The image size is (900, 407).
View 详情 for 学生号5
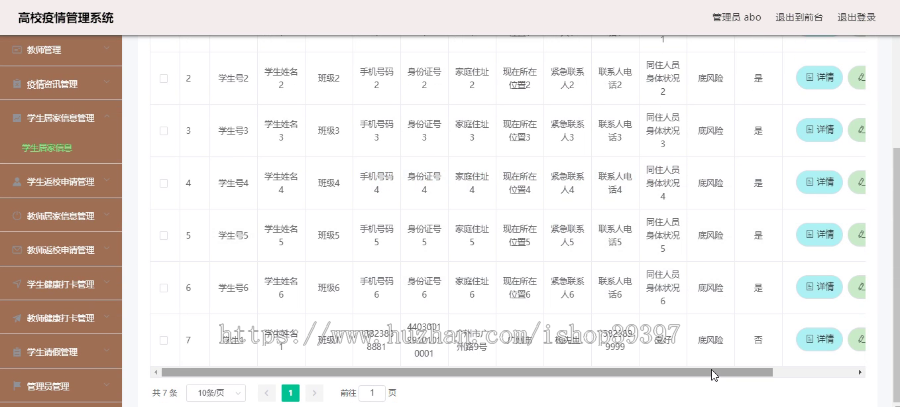[819, 234]
